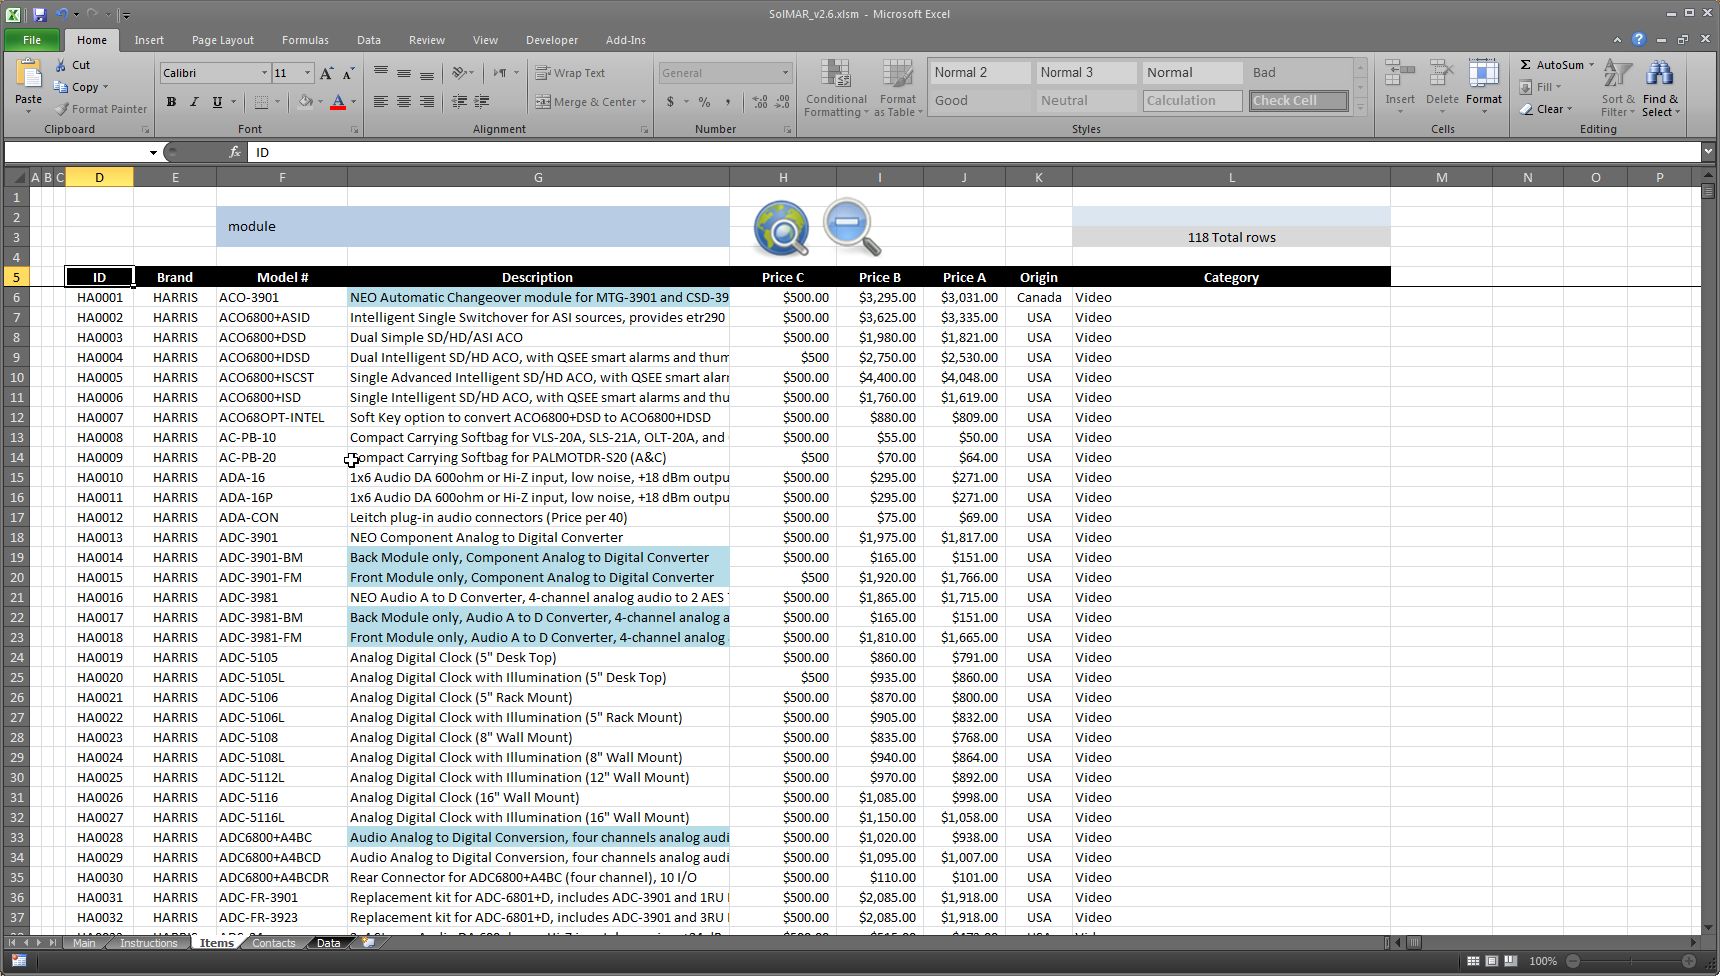Apply Comma Style number format
The height and width of the screenshot is (976, 1720).
pyautogui.click(x=728, y=101)
